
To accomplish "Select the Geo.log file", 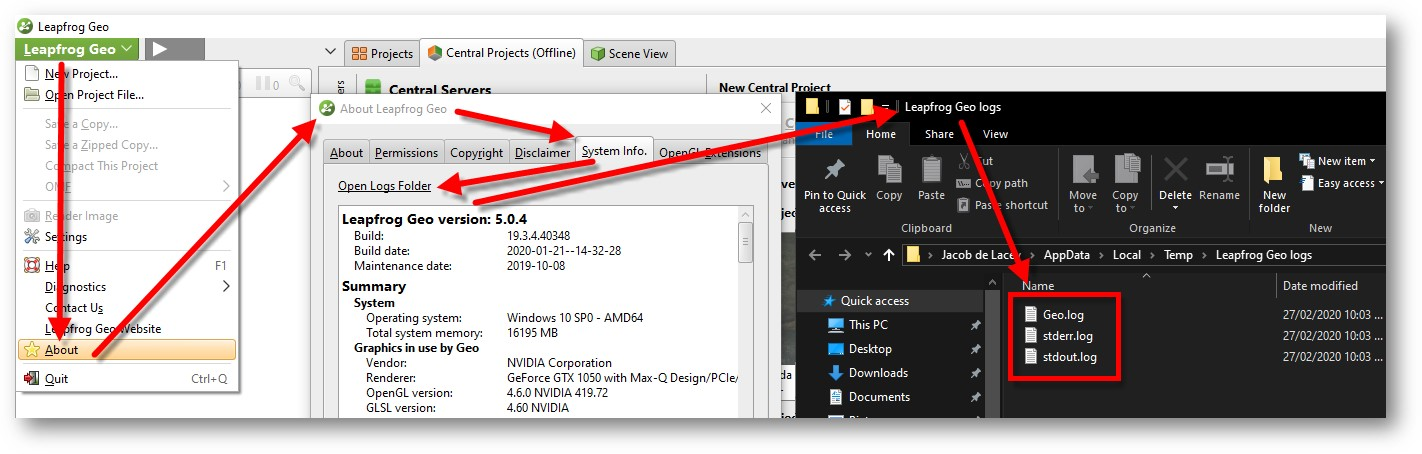I will click(1062, 314).
